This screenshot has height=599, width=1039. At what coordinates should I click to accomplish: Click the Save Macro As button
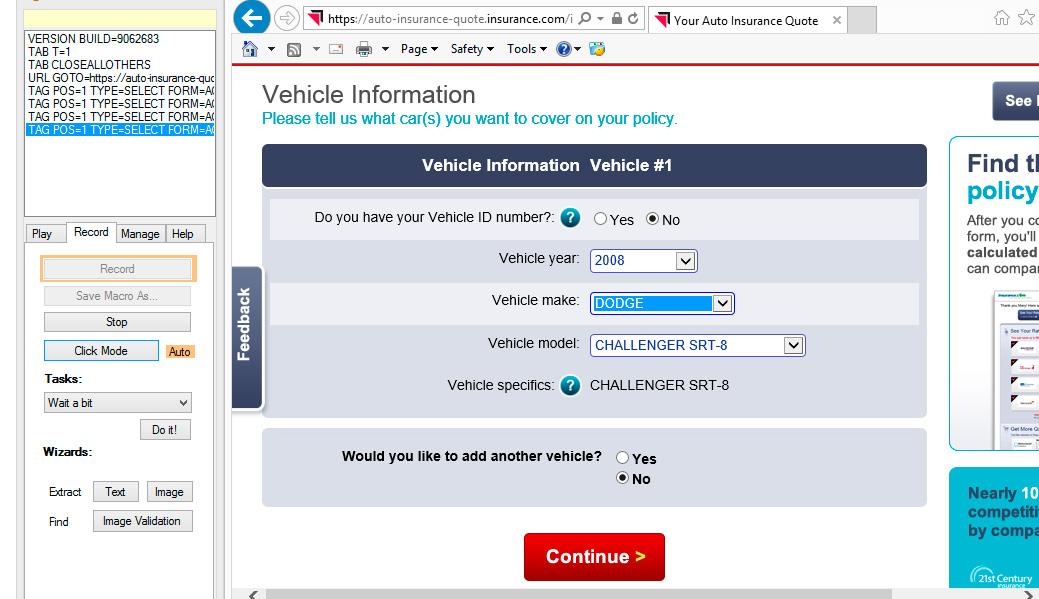[x=117, y=296]
